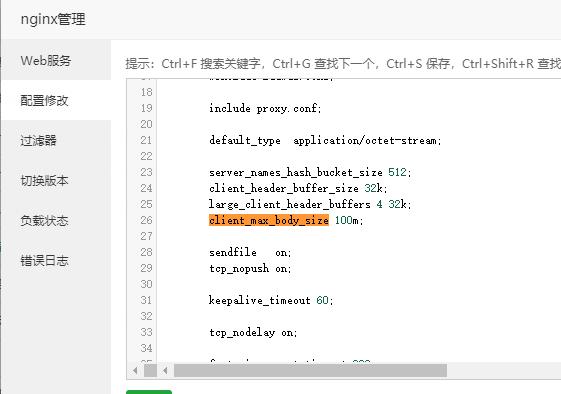Screen dimensions: 561x394
Task: Click the highlighted client_max_body_size text
Action: click(x=269, y=220)
